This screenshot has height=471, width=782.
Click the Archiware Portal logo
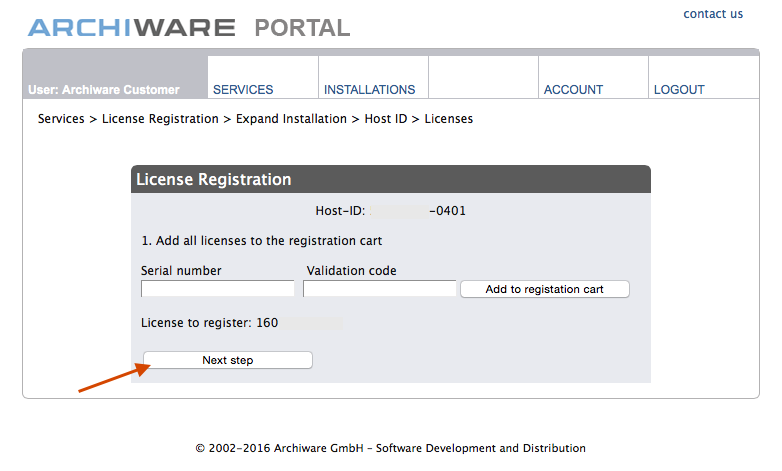[189, 27]
